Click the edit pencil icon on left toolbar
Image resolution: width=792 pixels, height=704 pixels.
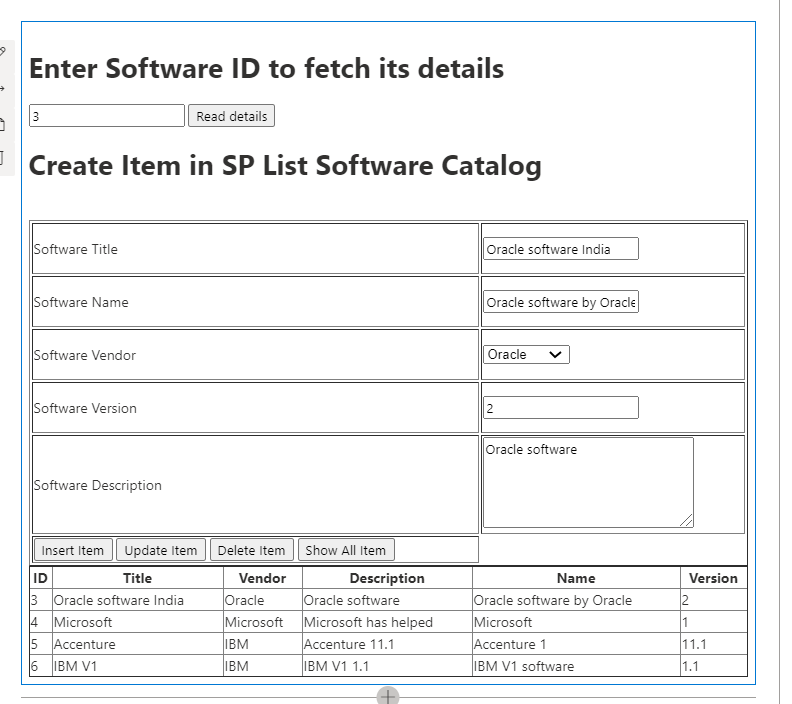point(3,51)
